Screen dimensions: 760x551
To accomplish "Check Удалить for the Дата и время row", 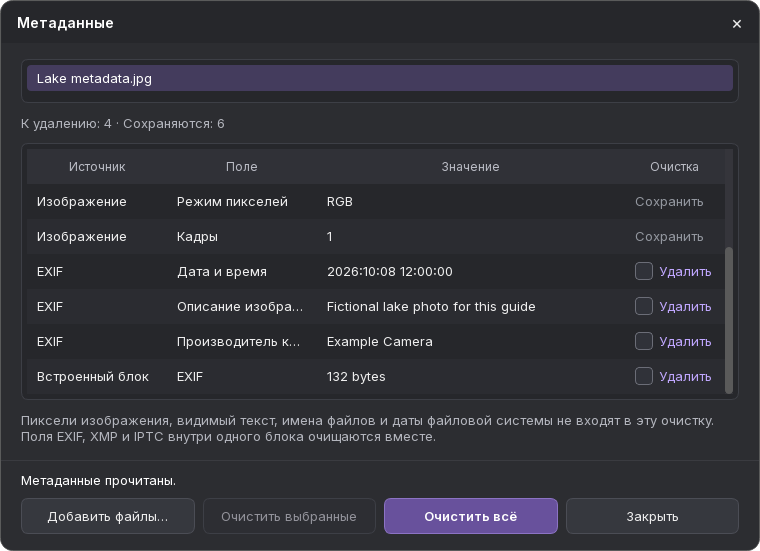I will pos(644,271).
